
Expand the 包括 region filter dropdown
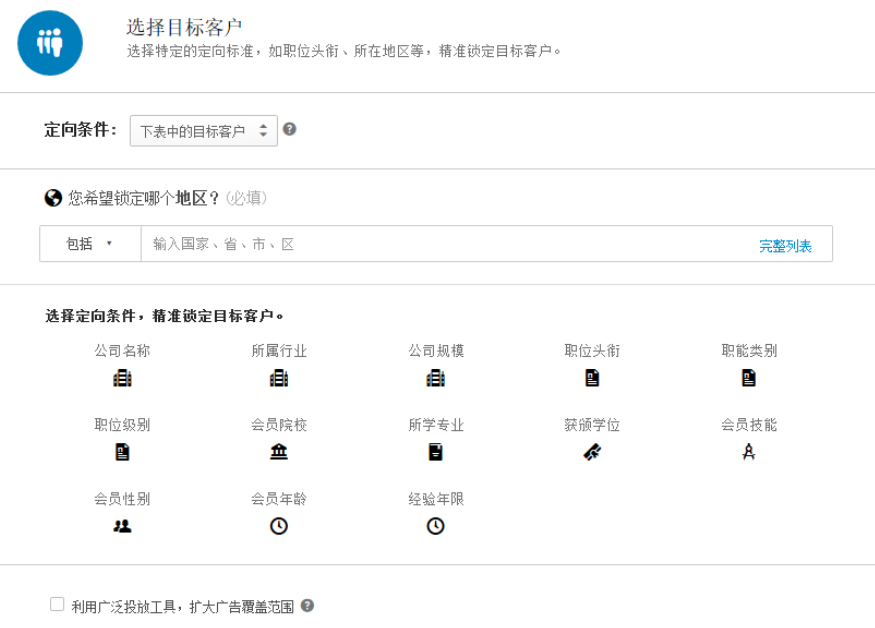click(x=90, y=244)
